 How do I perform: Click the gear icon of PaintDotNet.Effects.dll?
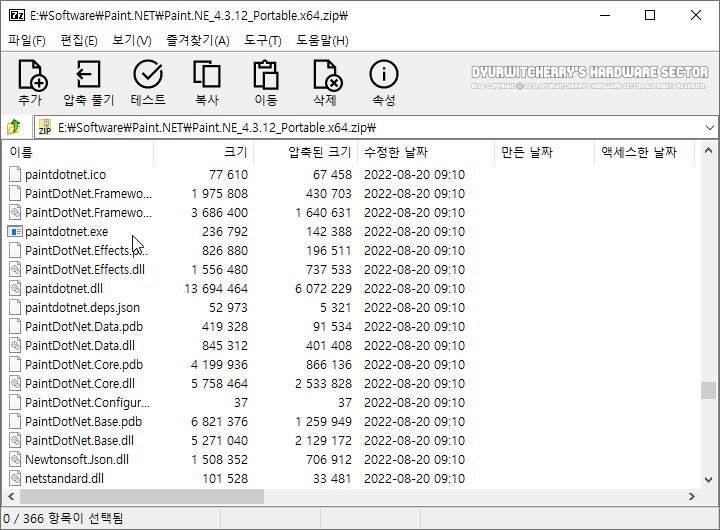click(15, 270)
